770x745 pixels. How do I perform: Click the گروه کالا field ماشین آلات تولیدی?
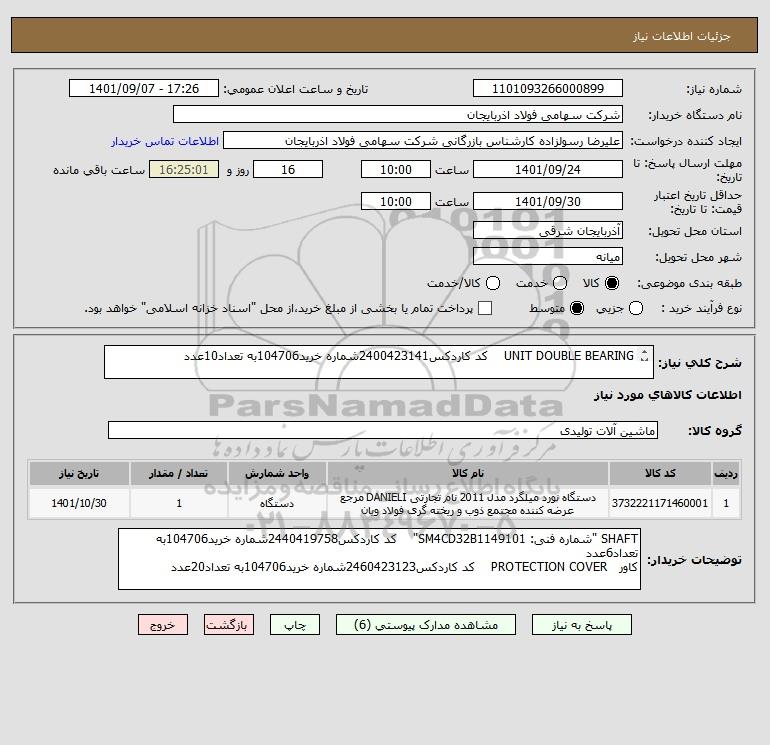[383, 430]
